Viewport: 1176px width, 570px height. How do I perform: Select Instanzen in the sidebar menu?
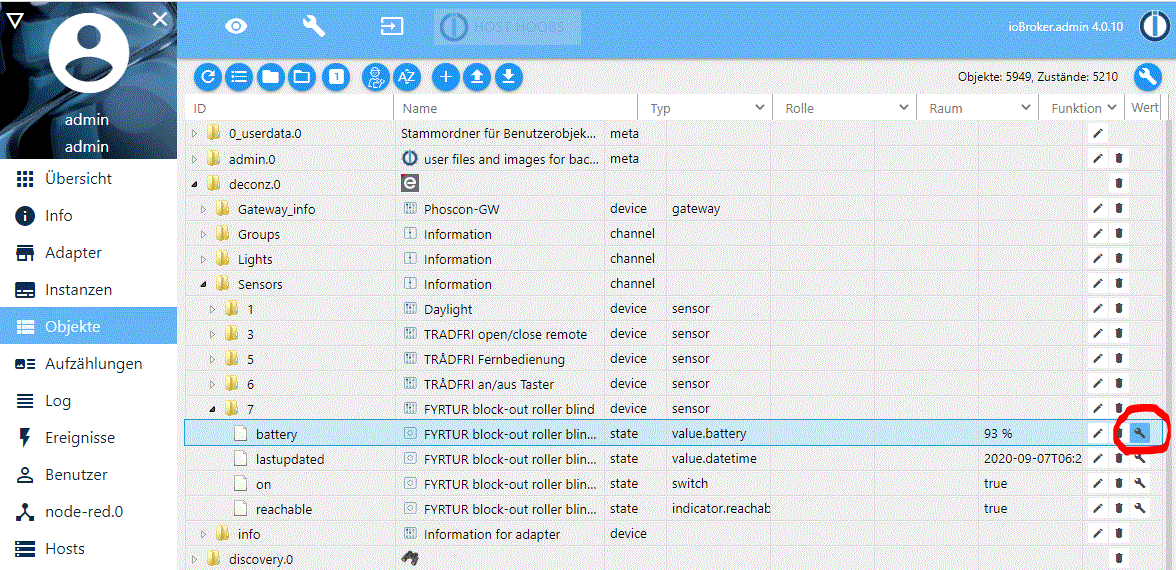point(78,290)
